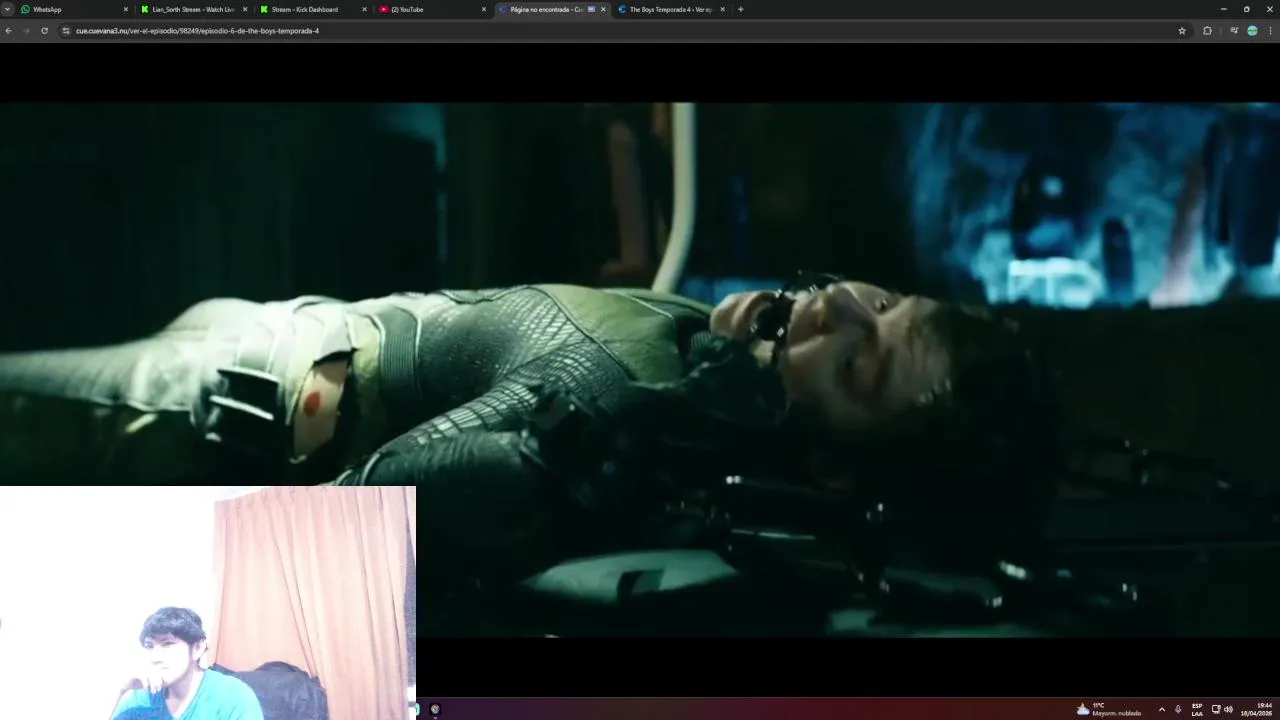
Task: Switch to the WhatsApp tab
Action: click(76, 9)
